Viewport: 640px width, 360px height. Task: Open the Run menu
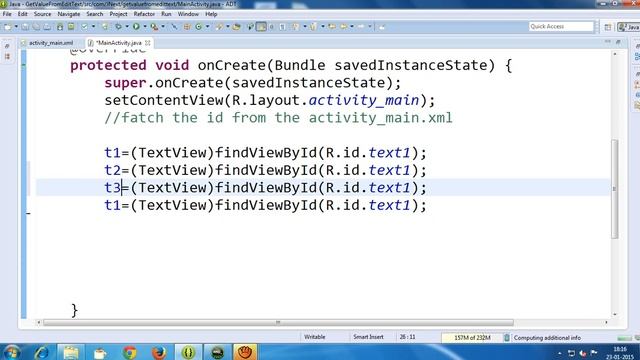166,14
